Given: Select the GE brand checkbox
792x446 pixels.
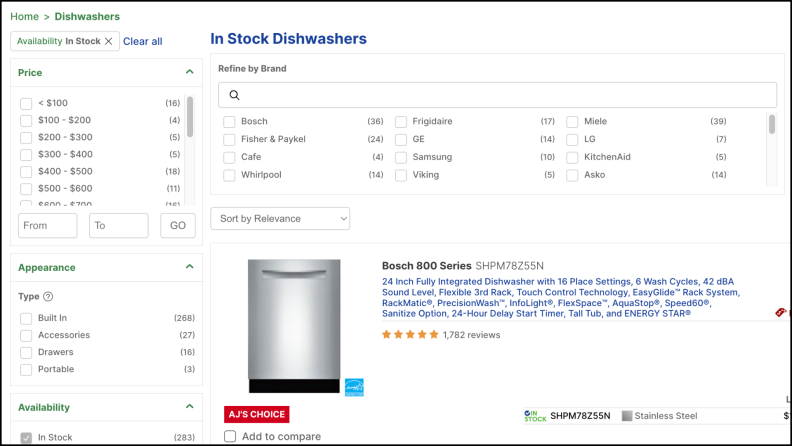Looking at the screenshot, I should coord(401,139).
